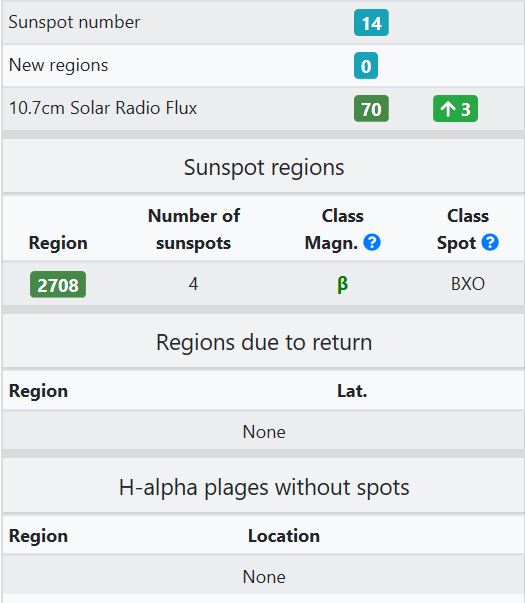The image size is (525, 603).
Task: Click the Class Magn. help question icon
Action: (372, 243)
